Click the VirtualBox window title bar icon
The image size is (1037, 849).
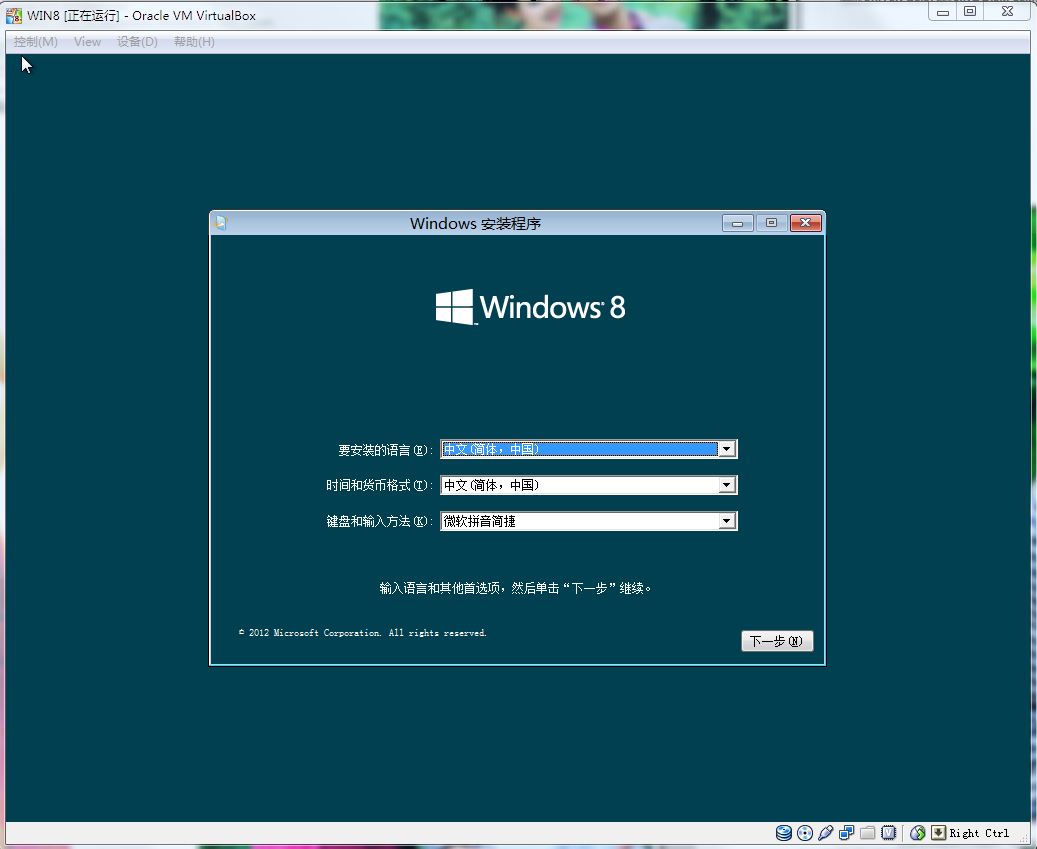point(14,15)
